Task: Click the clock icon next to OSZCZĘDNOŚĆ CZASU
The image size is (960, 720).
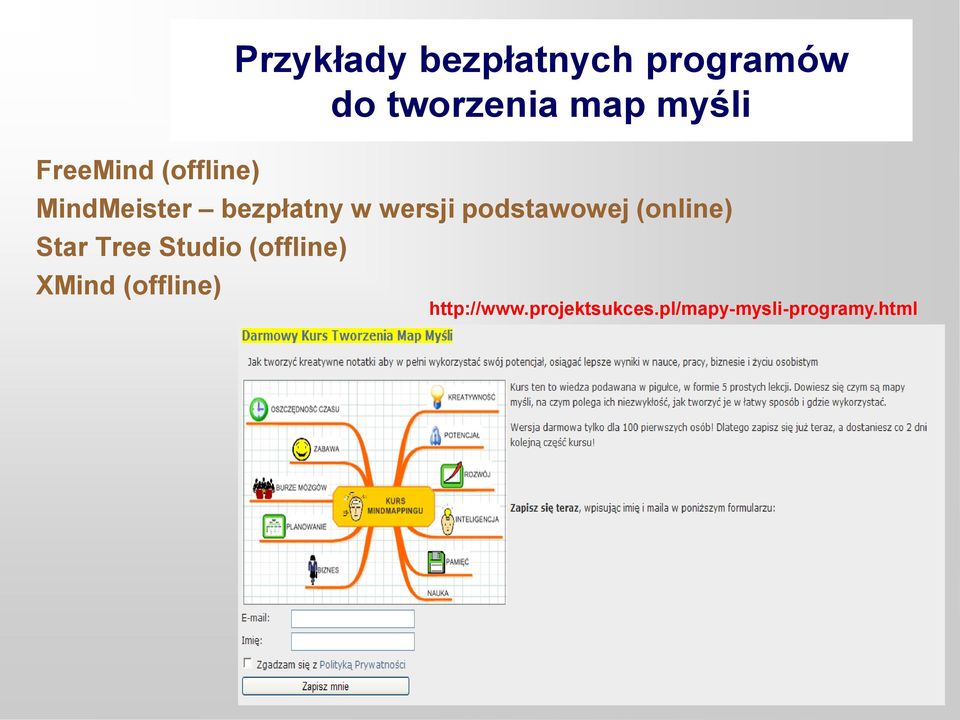Action: 259,409
